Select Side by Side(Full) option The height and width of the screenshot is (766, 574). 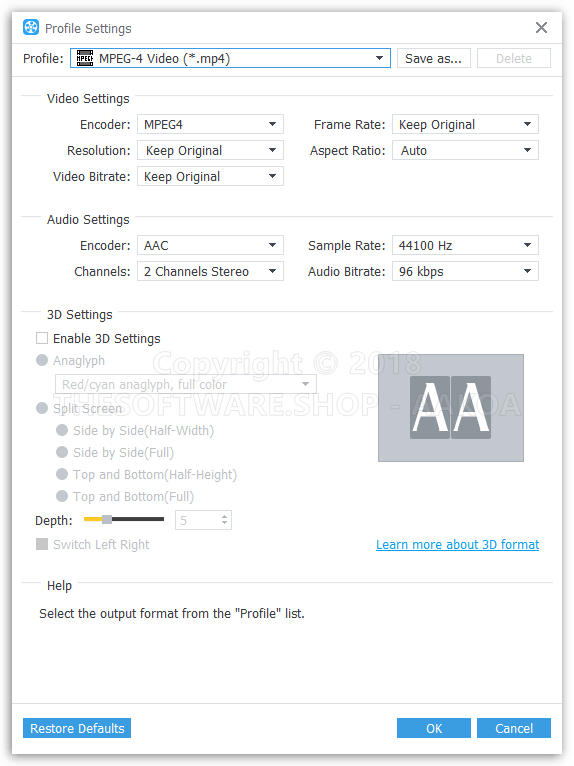(x=62, y=452)
